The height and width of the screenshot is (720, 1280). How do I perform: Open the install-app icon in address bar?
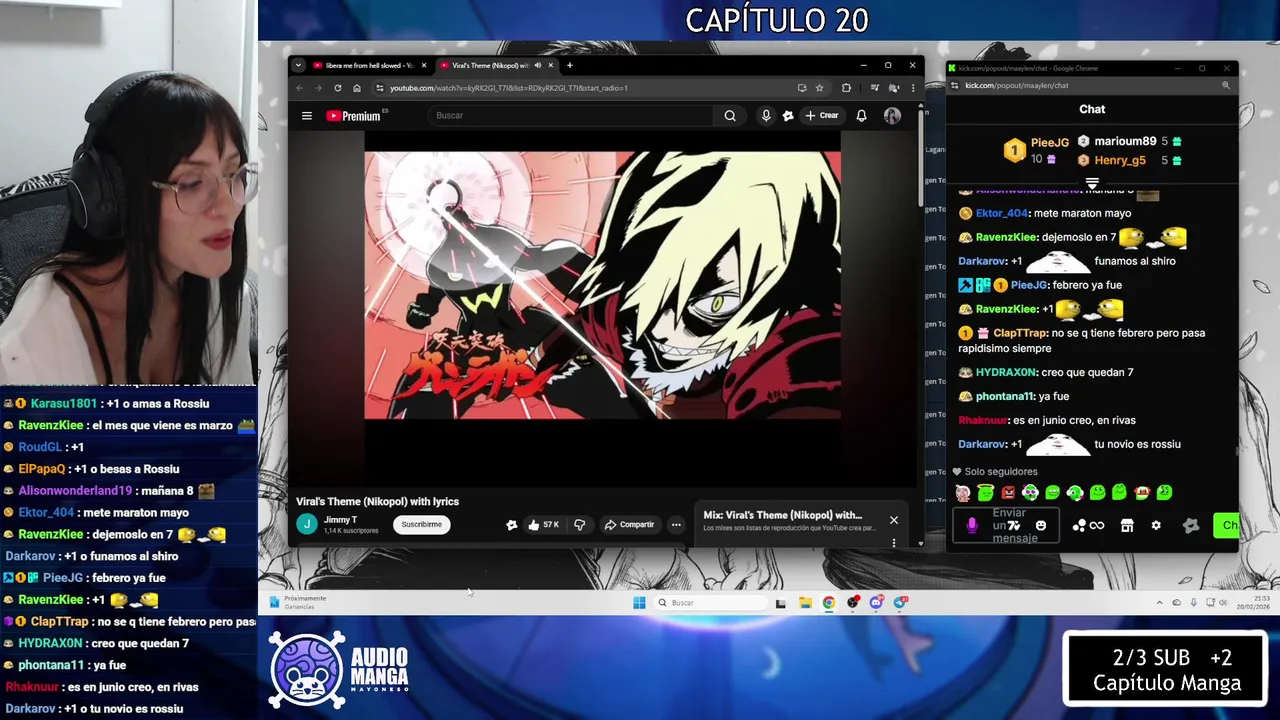[802, 88]
